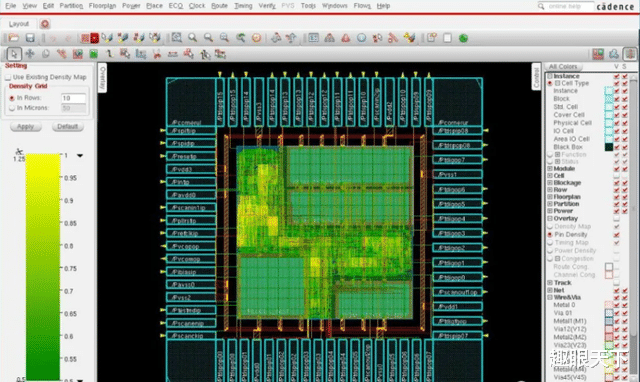640x382 pixels.
Task: Click the redraw display icon
Action: click(256, 38)
